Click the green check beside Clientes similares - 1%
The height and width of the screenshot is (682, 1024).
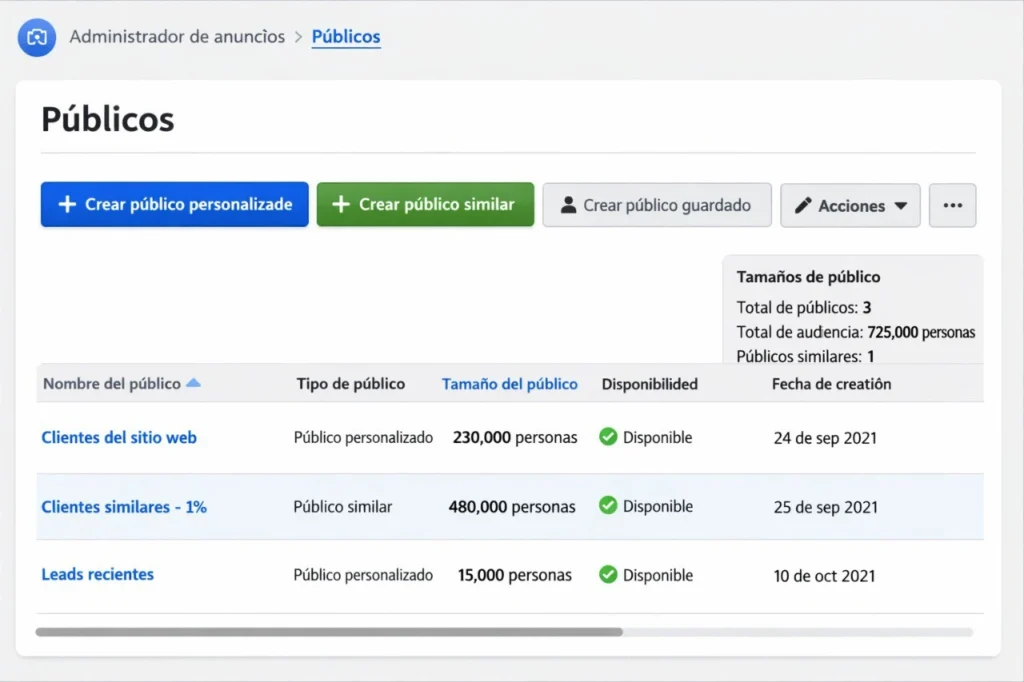(x=608, y=507)
